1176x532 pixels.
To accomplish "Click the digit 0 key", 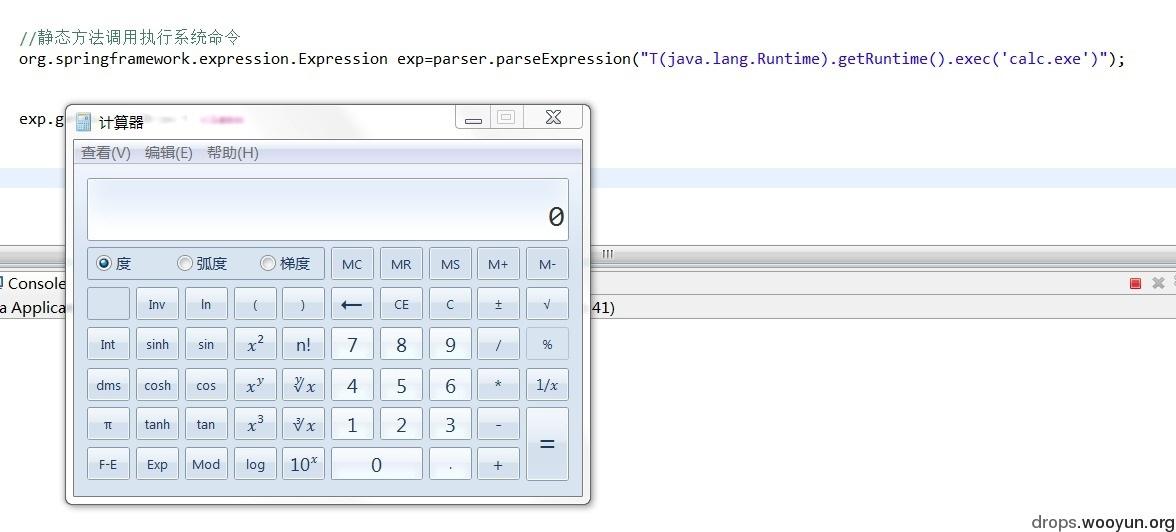I will point(376,464).
